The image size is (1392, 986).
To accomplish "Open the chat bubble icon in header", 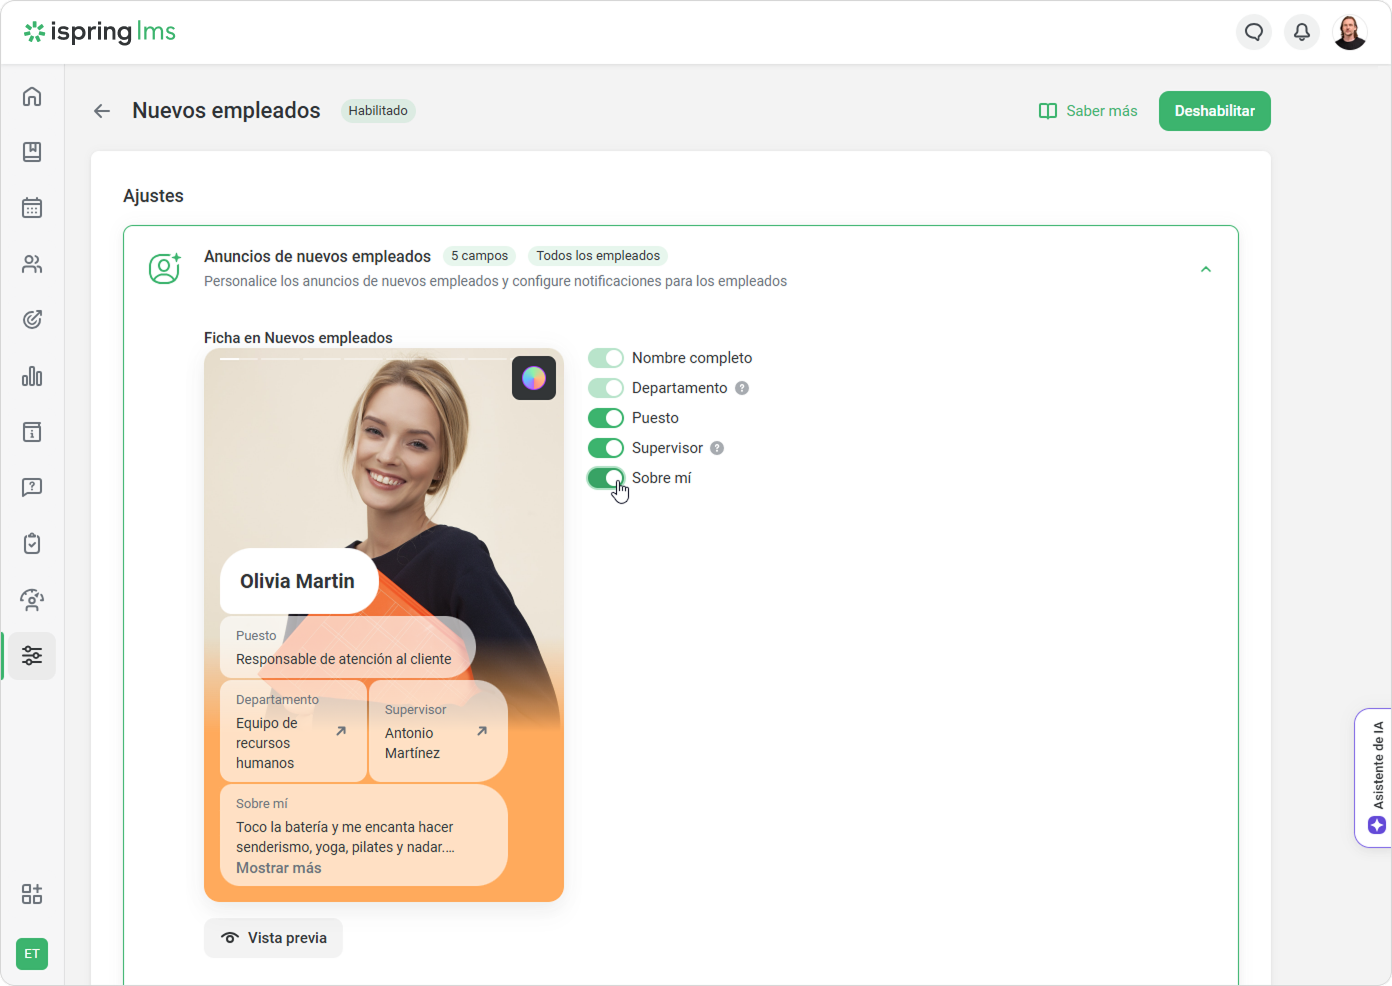I will (x=1253, y=32).
